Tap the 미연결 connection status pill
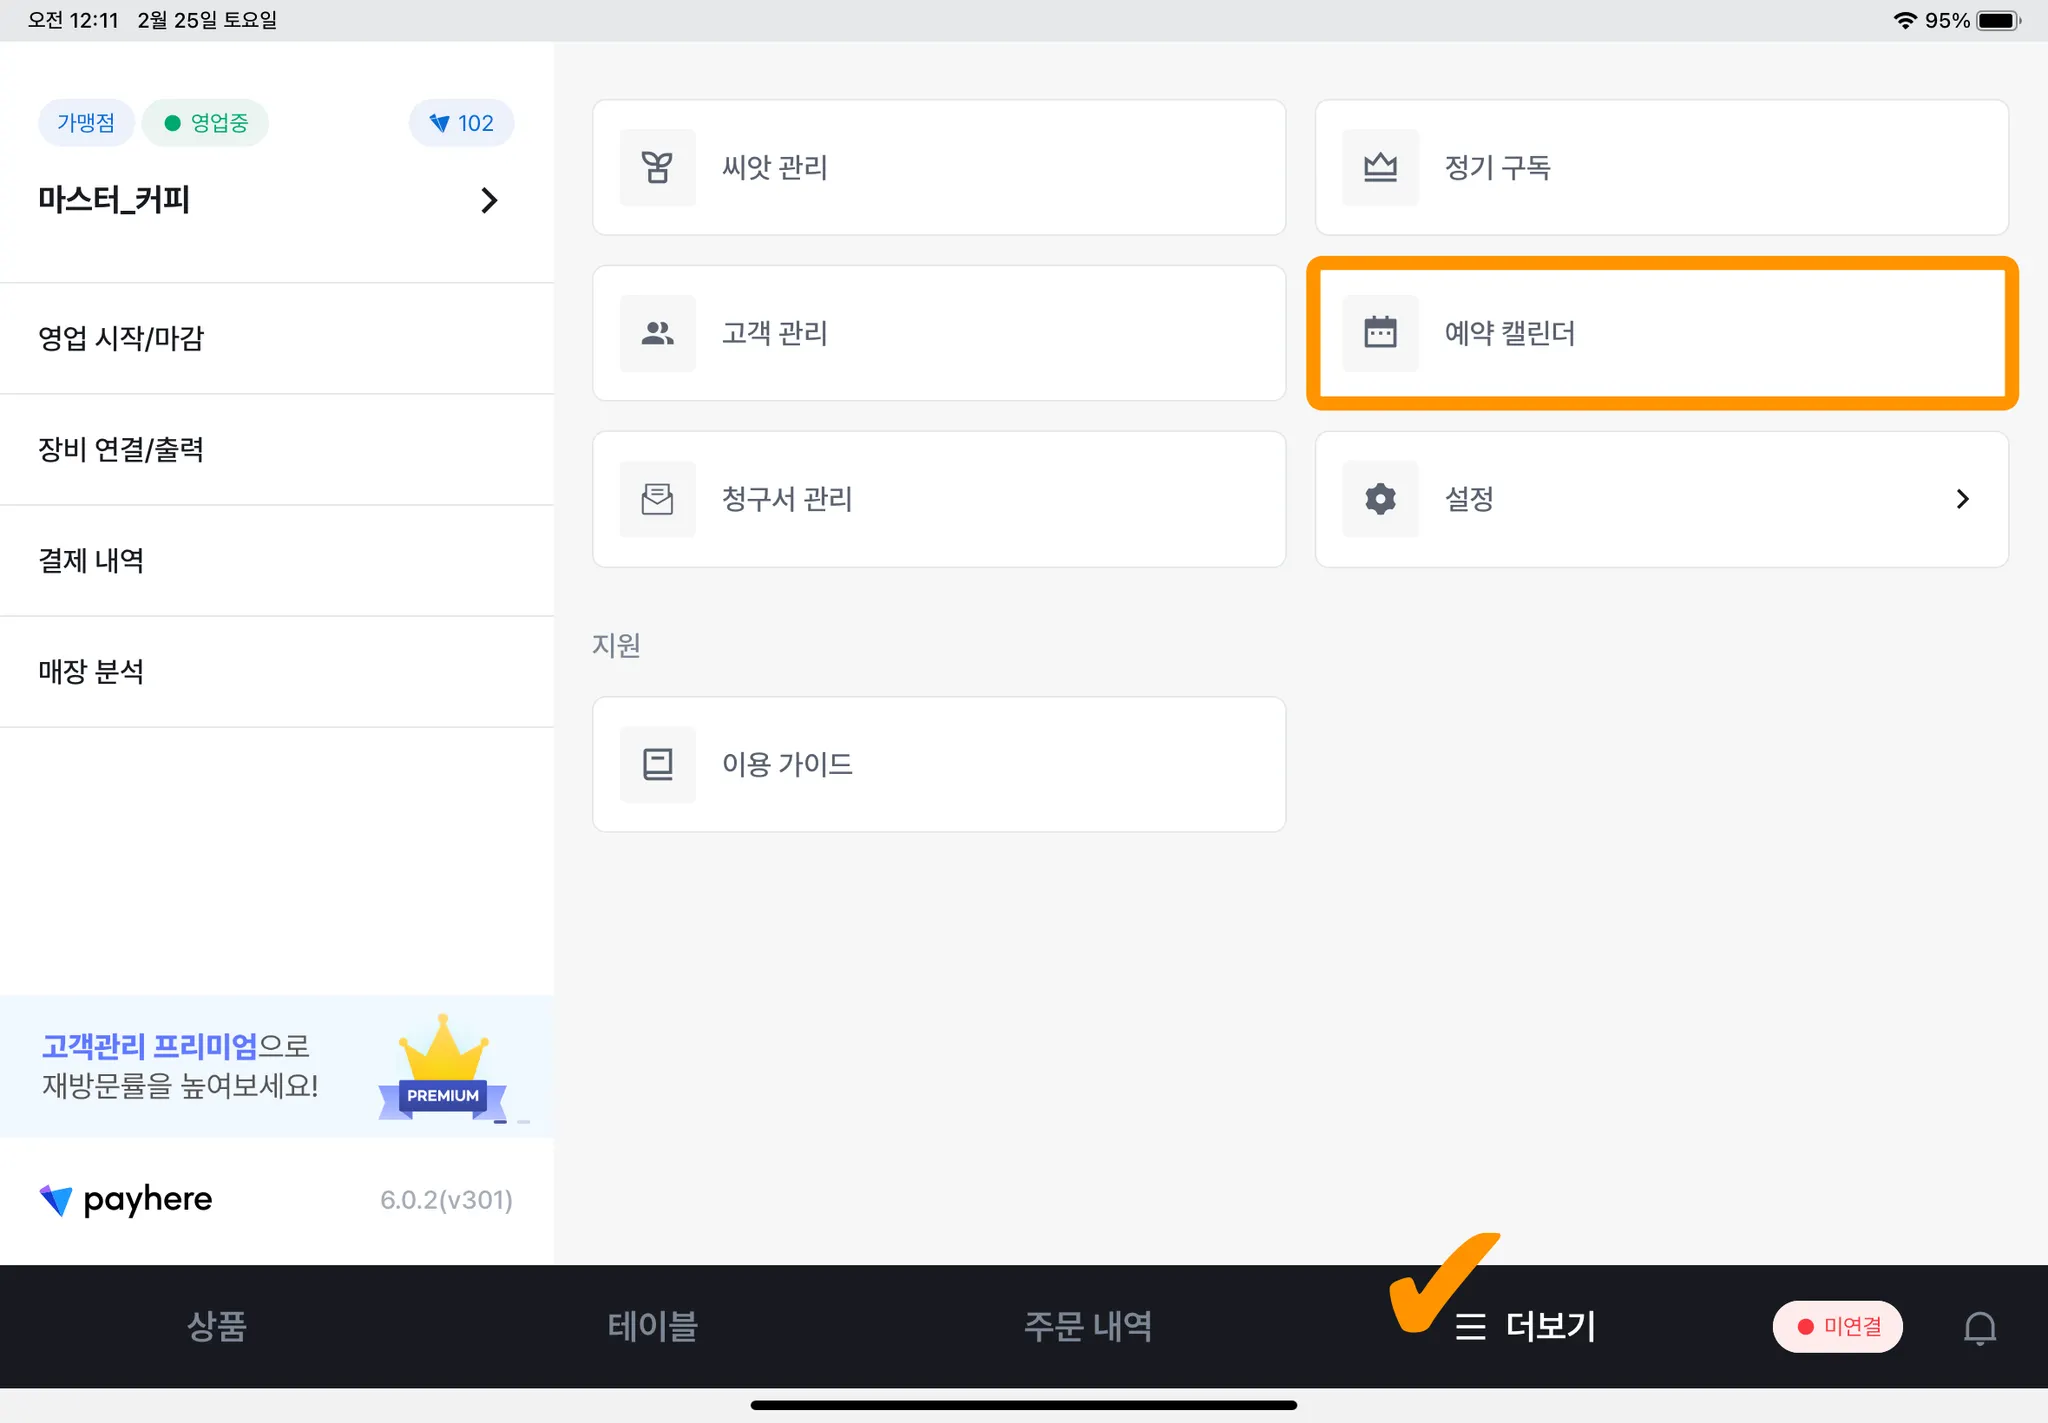The height and width of the screenshot is (1423, 2048). click(x=1837, y=1327)
